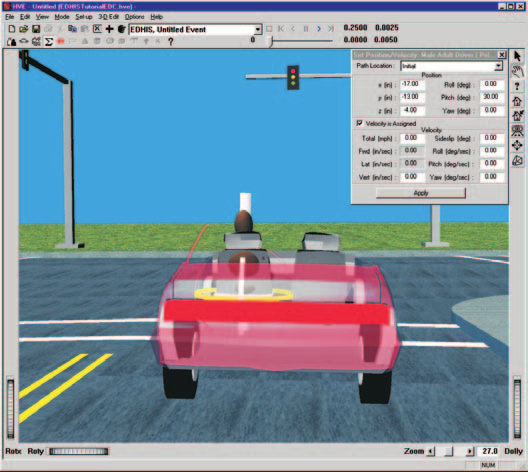Select the human editor icon in second toolbar row
This screenshot has height=472, width=528.
tap(12, 41)
